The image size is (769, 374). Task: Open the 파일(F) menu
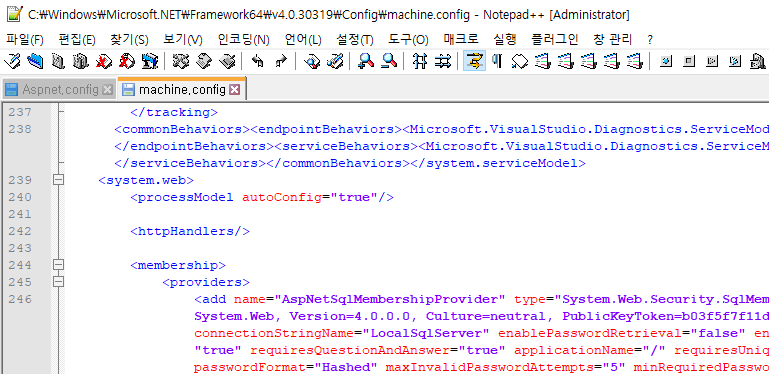[25, 40]
